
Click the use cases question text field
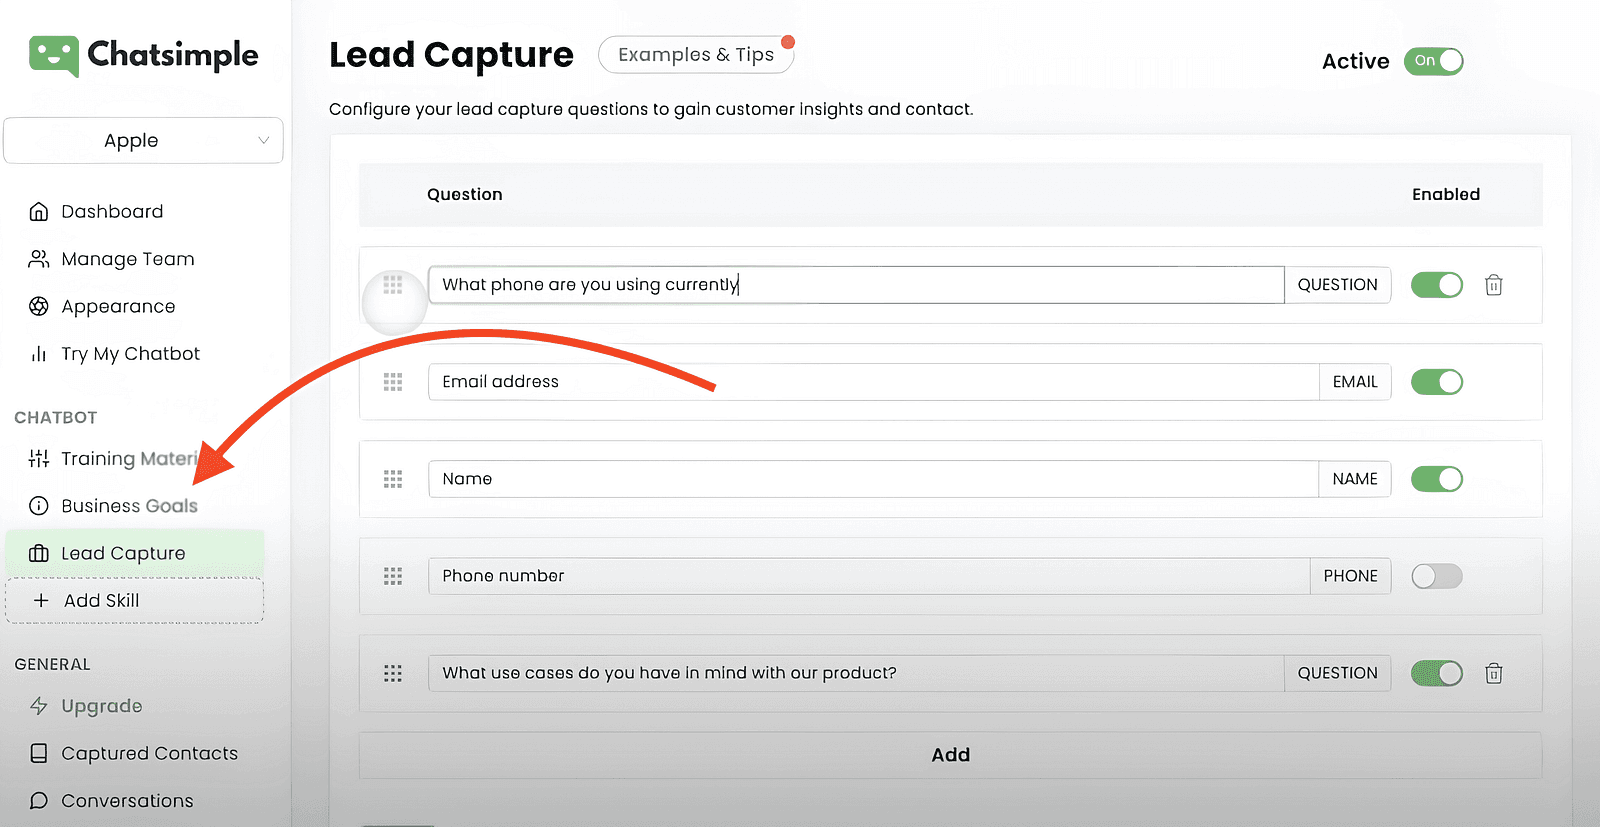pos(855,673)
